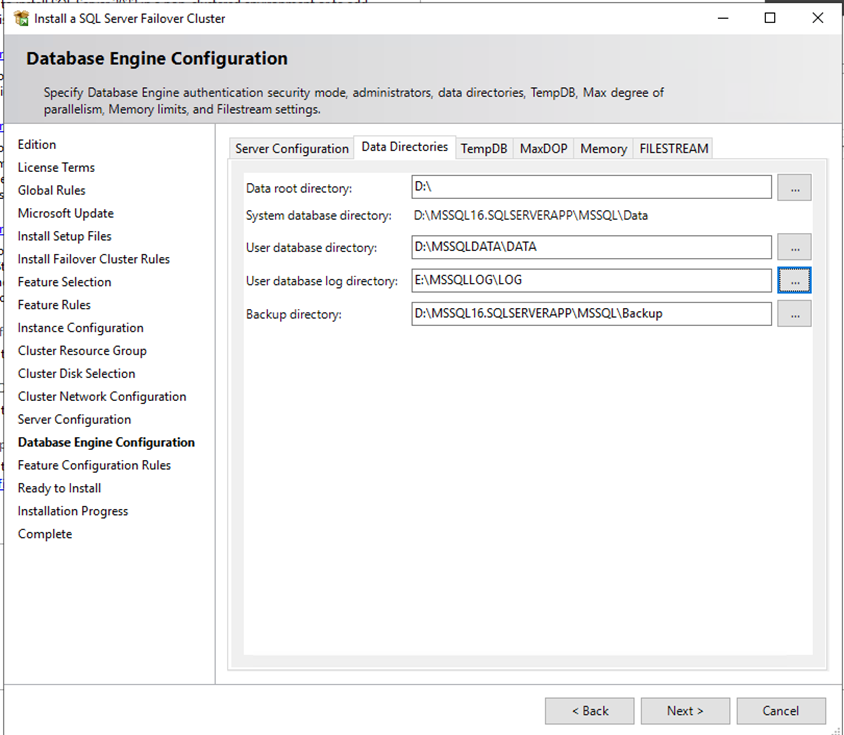This screenshot has height=735, width=844.
Task: Cancel the failover cluster installation
Action: (781, 711)
